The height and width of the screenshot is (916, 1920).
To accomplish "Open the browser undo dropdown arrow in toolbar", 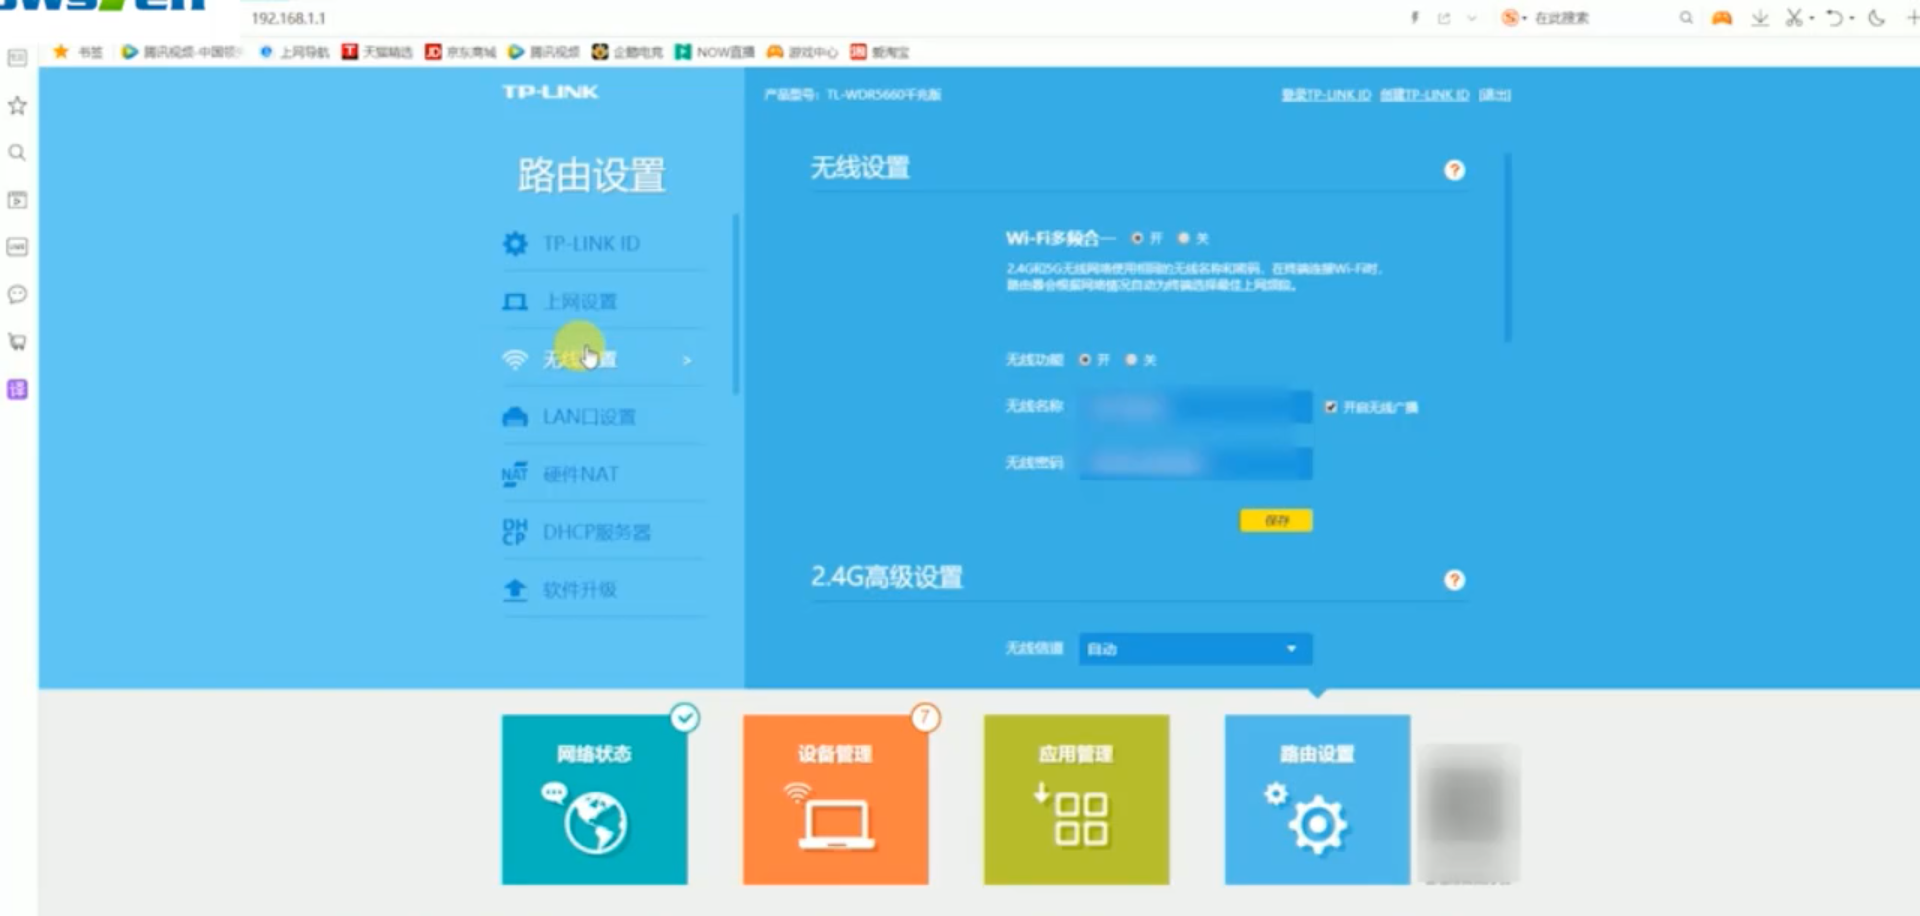I will coord(1851,18).
